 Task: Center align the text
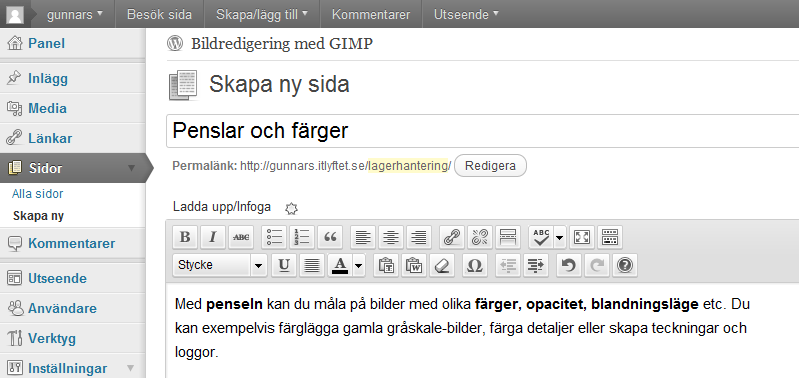(x=391, y=237)
